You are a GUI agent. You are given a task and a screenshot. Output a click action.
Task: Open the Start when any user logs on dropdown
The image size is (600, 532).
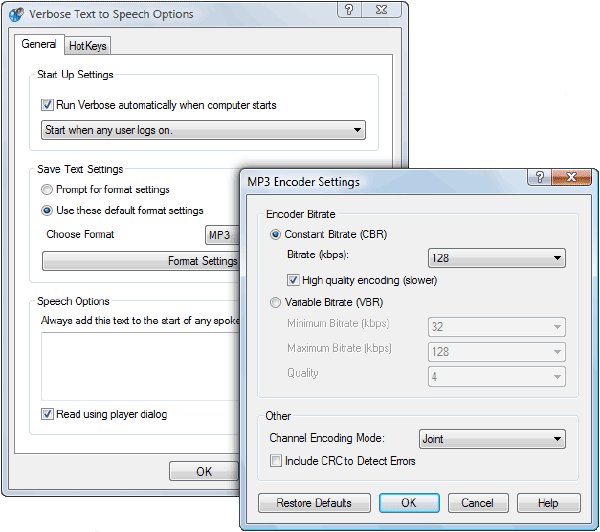[x=203, y=130]
